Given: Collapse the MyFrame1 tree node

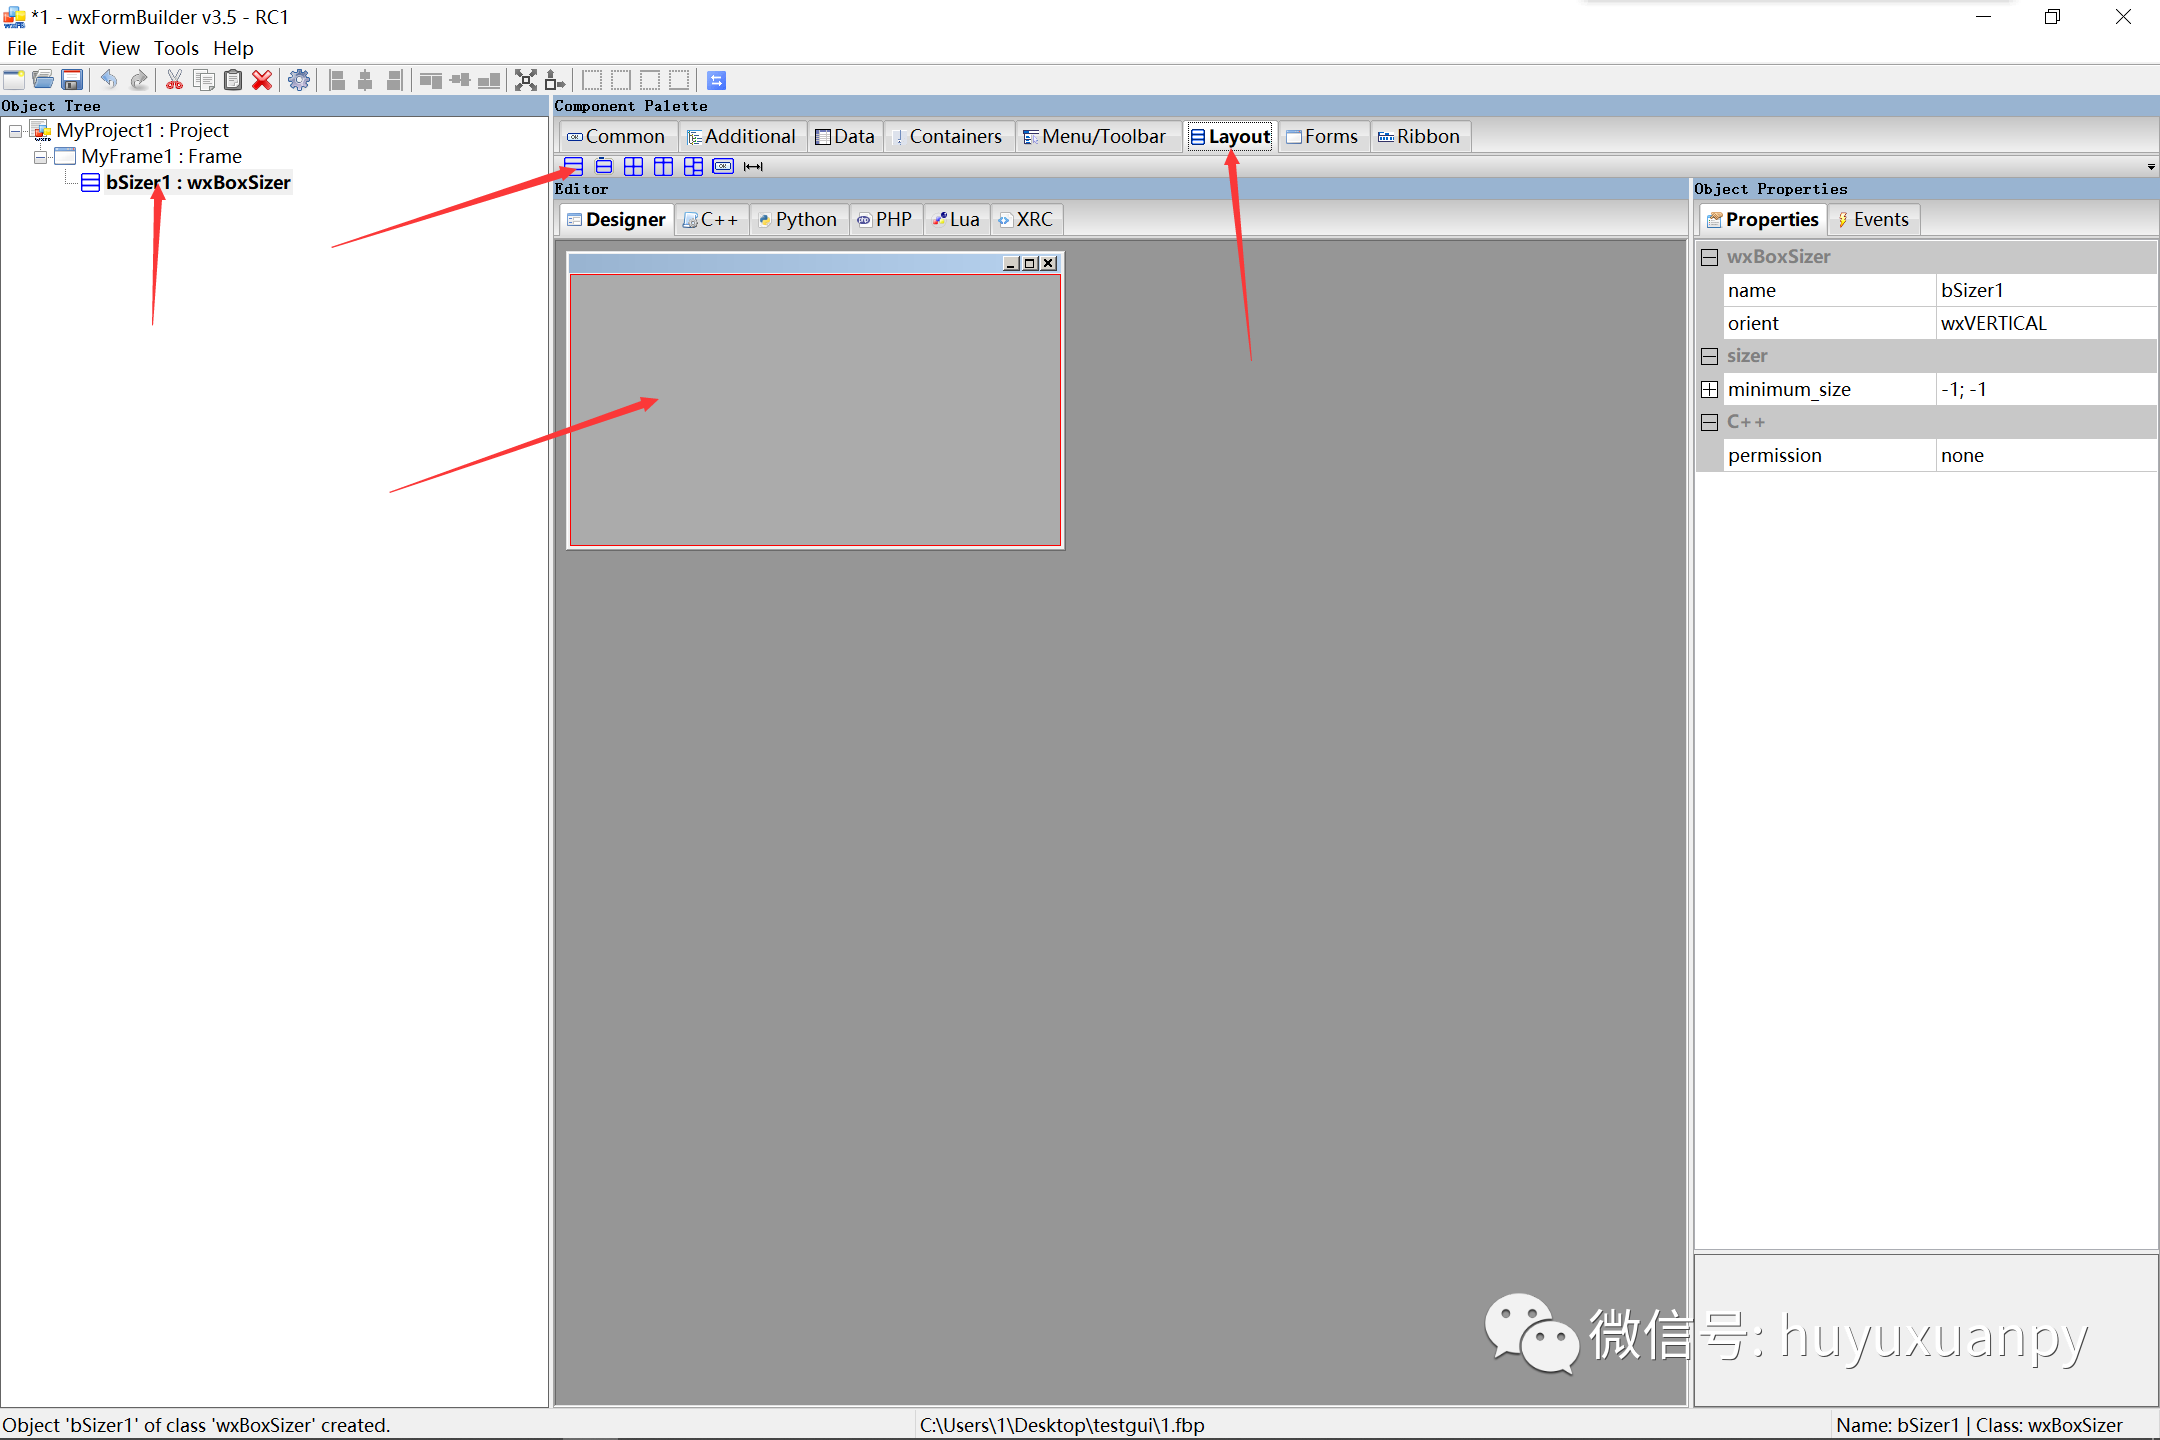Looking at the screenshot, I should coord(40,157).
